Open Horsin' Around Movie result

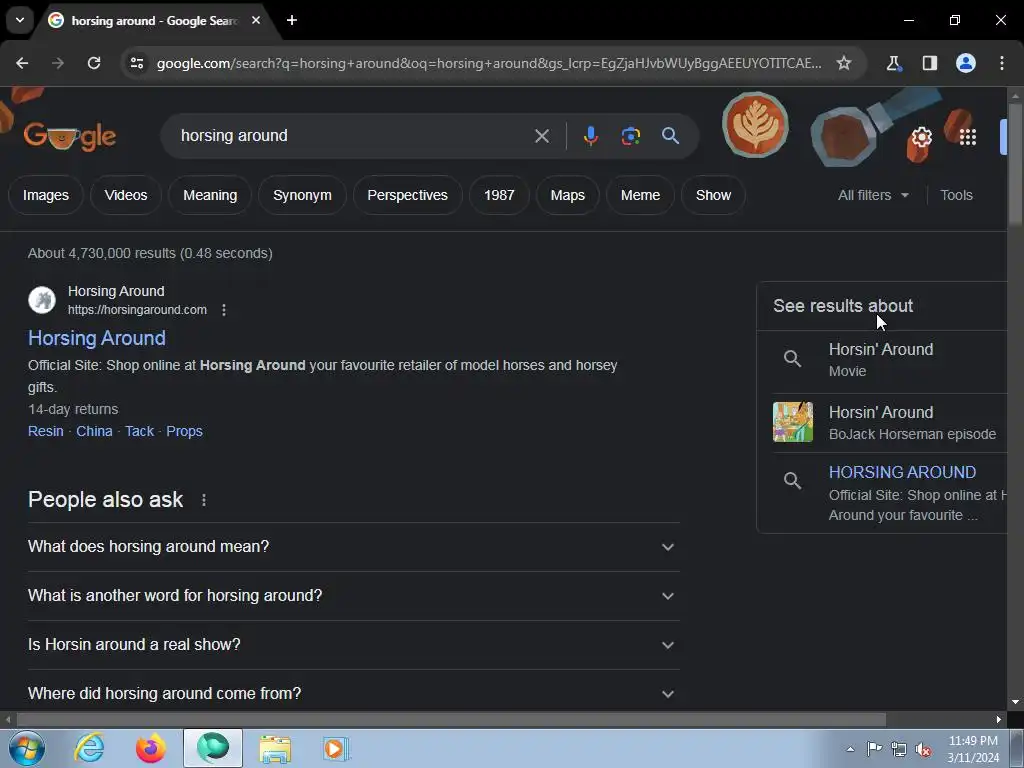point(882,360)
